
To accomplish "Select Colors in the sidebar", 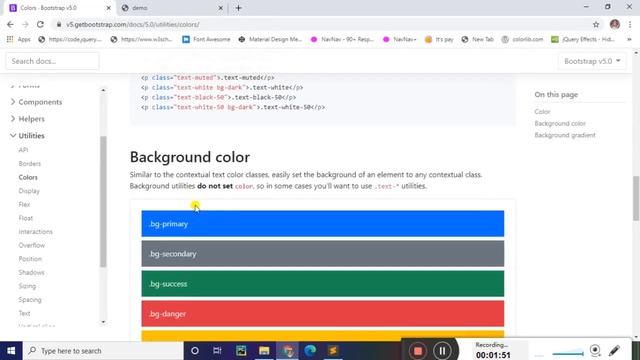I will coord(28,177).
